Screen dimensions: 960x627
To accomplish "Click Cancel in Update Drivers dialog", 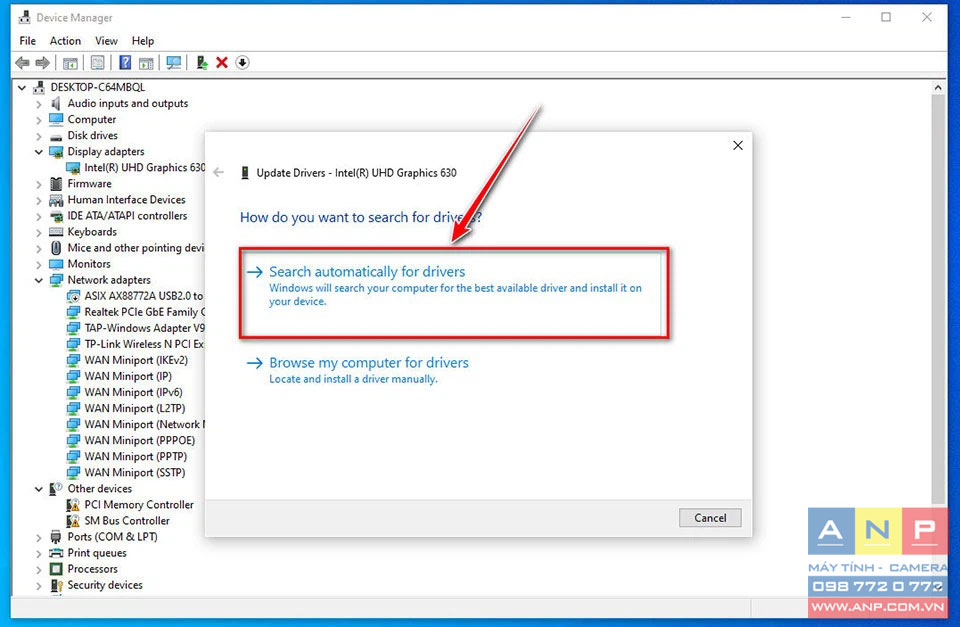I will click(710, 518).
